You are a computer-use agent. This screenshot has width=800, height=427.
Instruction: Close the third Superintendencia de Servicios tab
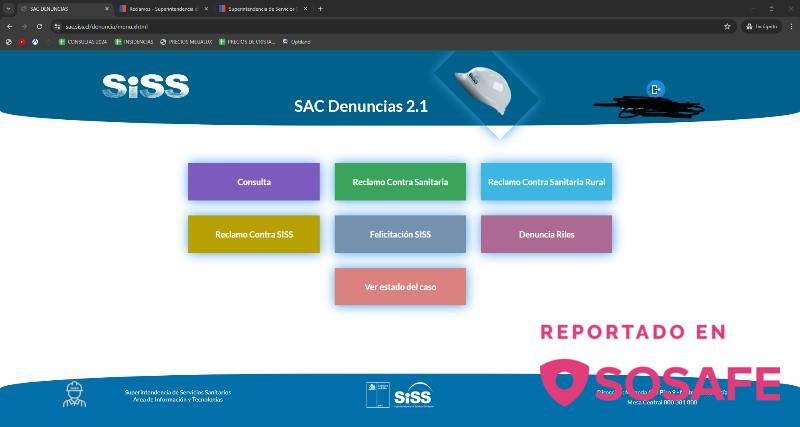(305, 9)
